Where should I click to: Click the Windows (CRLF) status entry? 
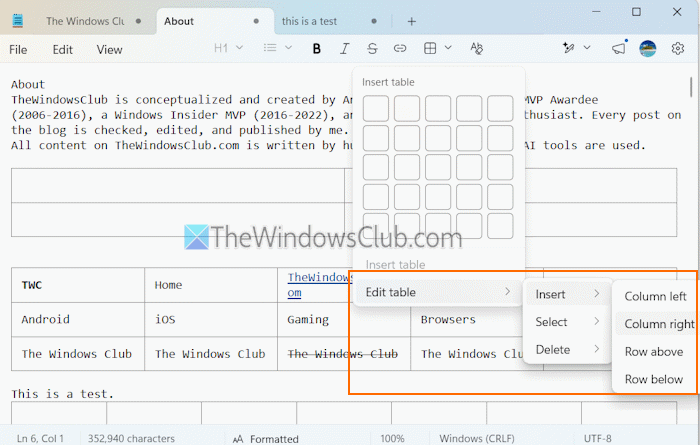click(476, 439)
